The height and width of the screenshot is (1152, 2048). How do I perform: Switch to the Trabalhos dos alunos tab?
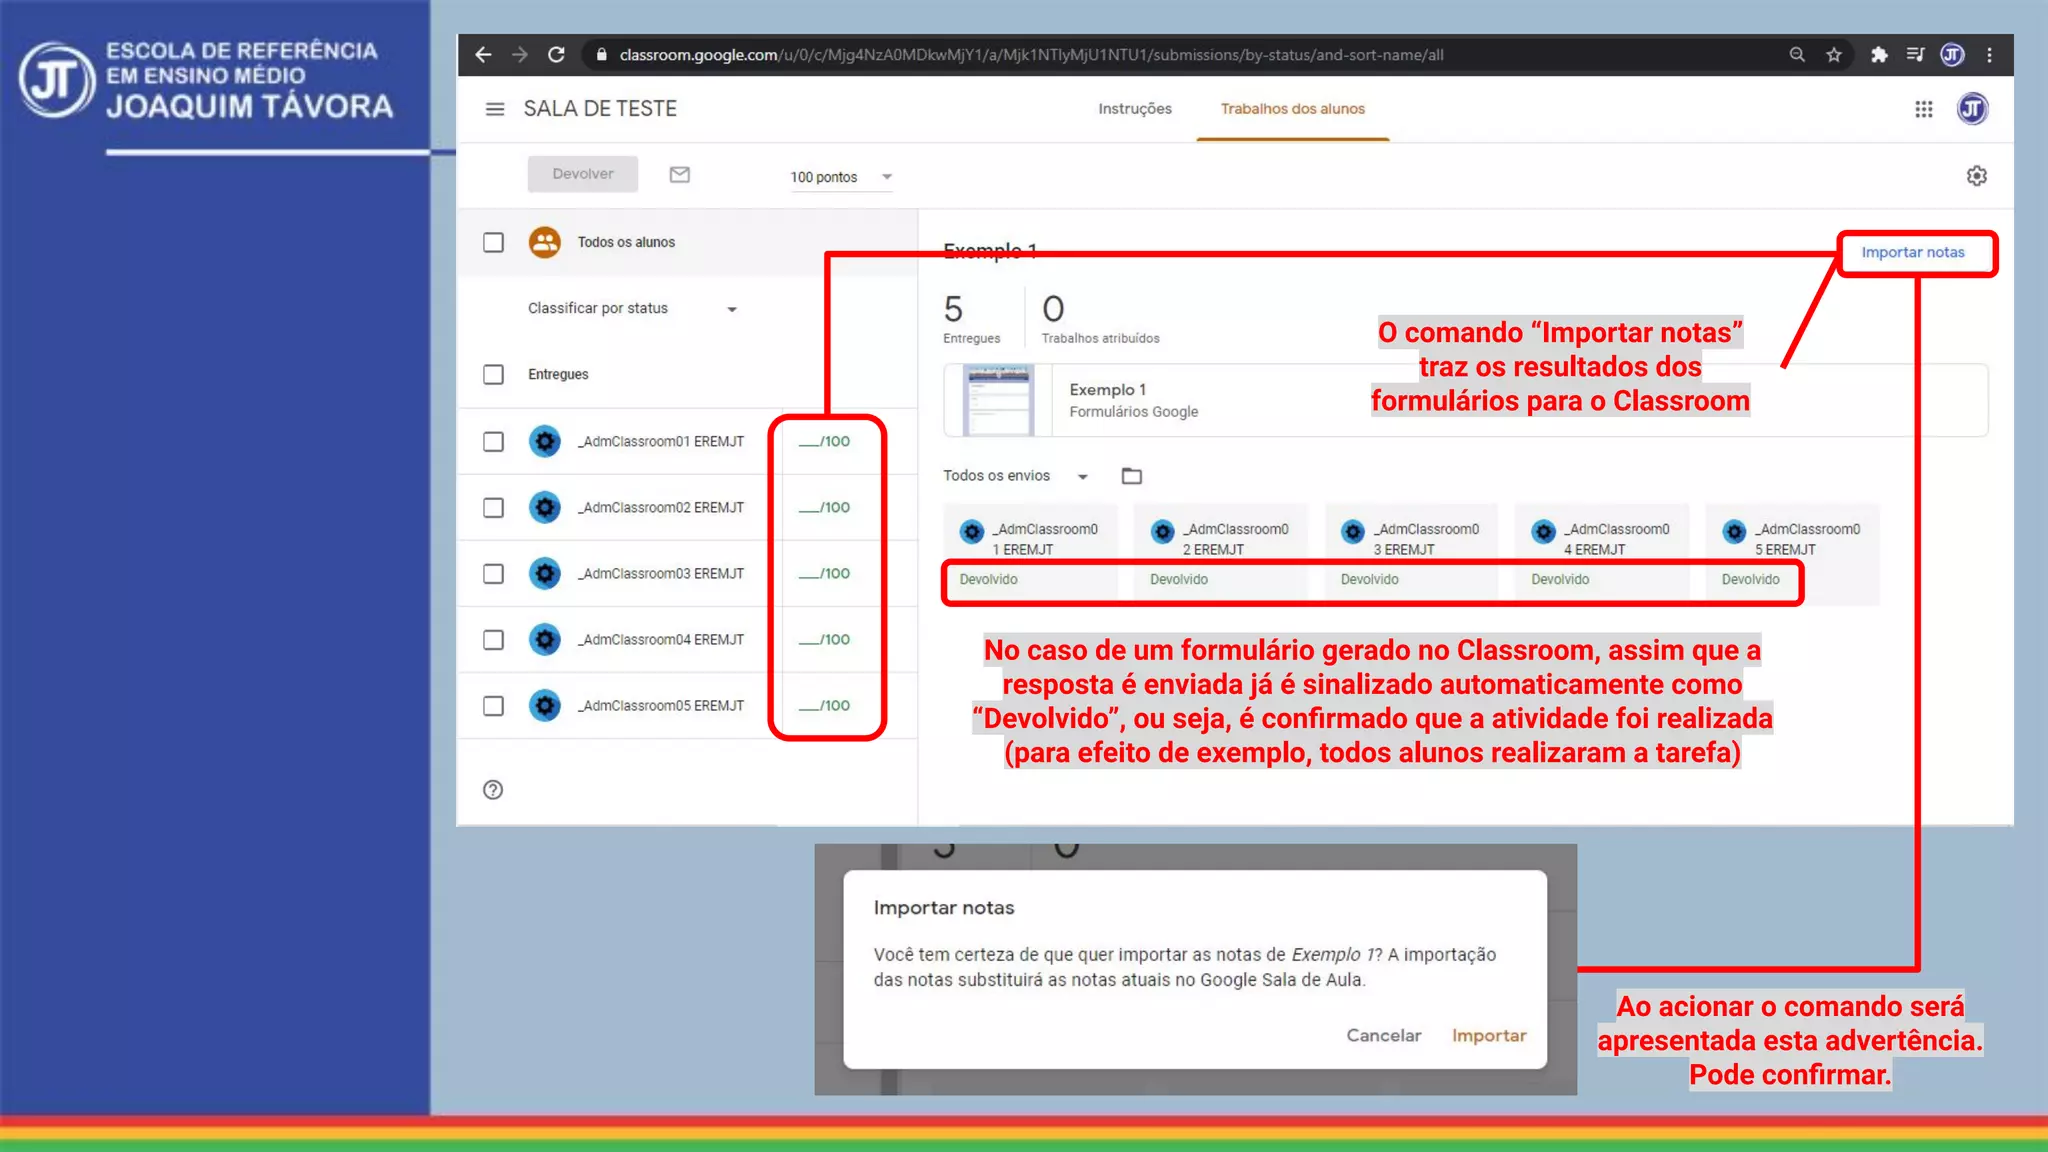coord(1292,109)
